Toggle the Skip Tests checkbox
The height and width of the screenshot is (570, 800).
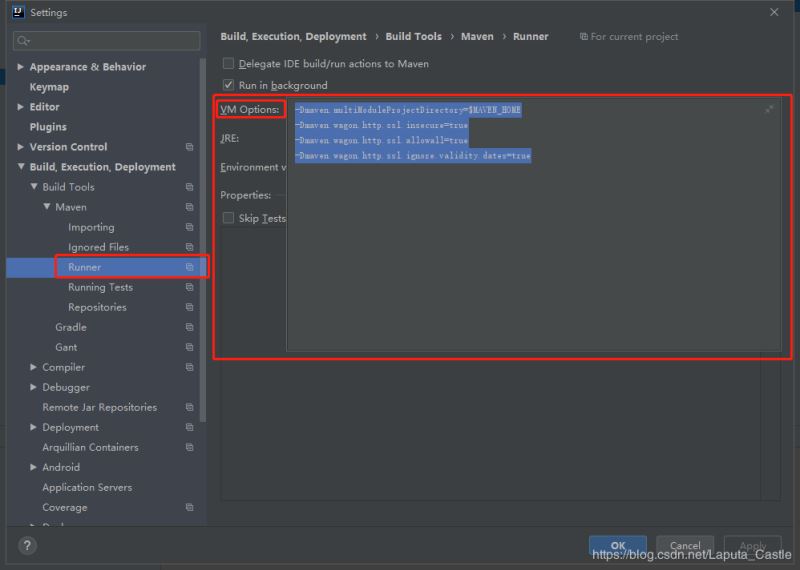228,218
